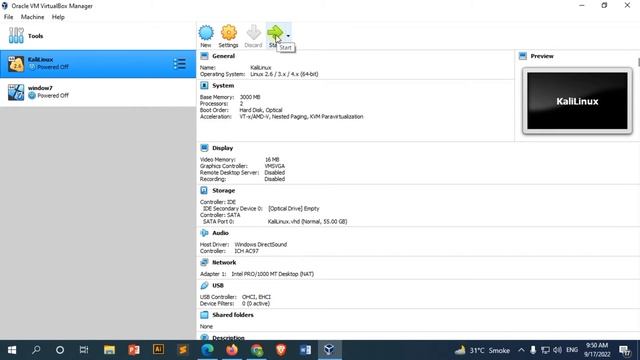Screen dimensions: 640x360
Task: Open the notification center icon
Action: [x=625, y=350]
